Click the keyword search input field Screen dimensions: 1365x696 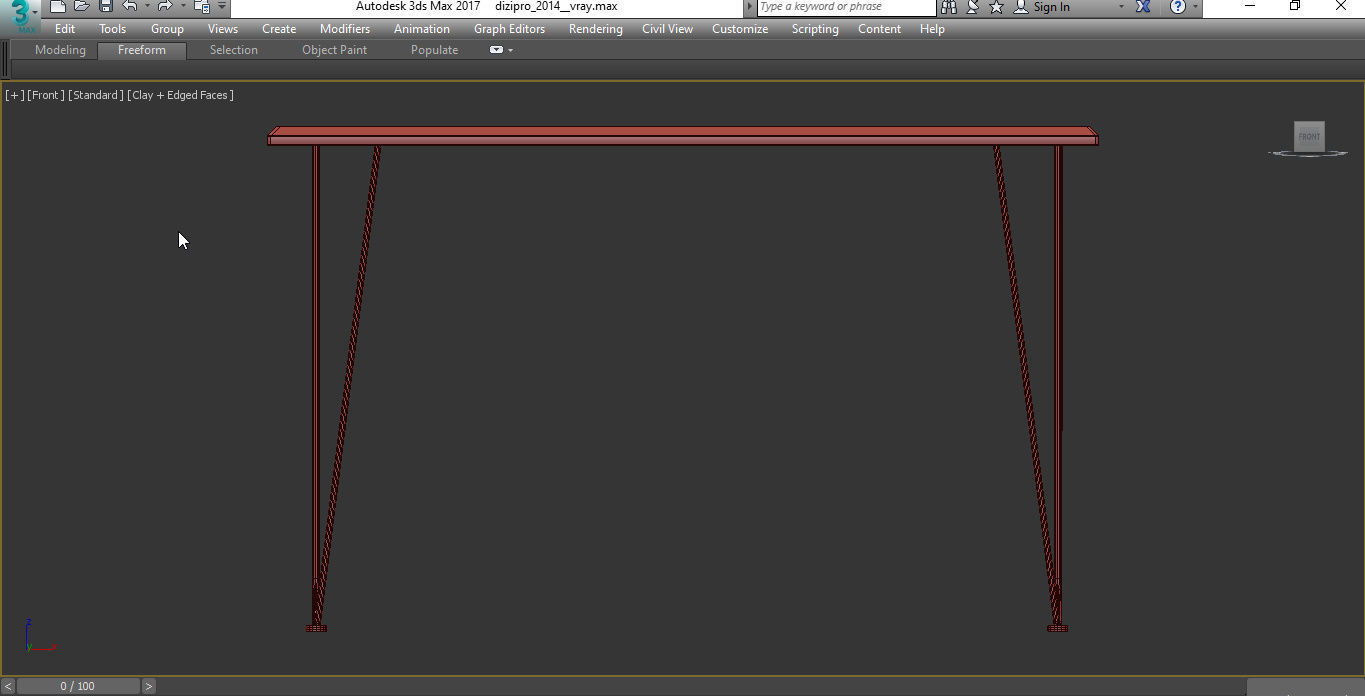coord(846,7)
